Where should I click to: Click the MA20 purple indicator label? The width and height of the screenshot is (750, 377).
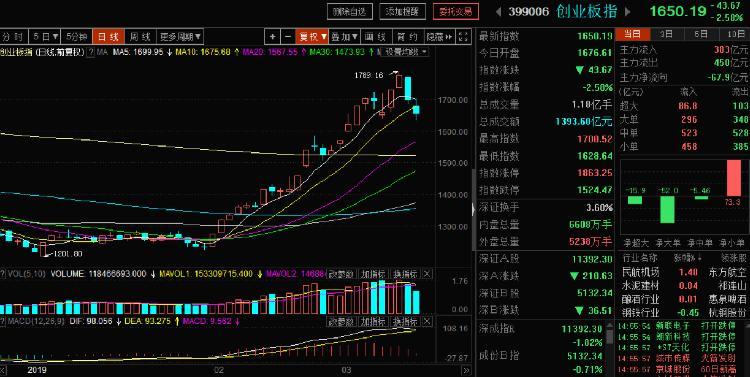pos(270,52)
